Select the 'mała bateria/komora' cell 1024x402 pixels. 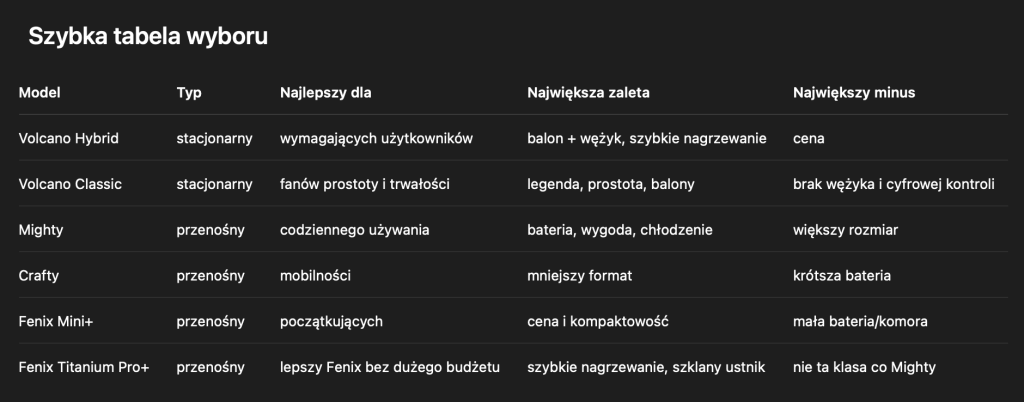[x=860, y=321]
